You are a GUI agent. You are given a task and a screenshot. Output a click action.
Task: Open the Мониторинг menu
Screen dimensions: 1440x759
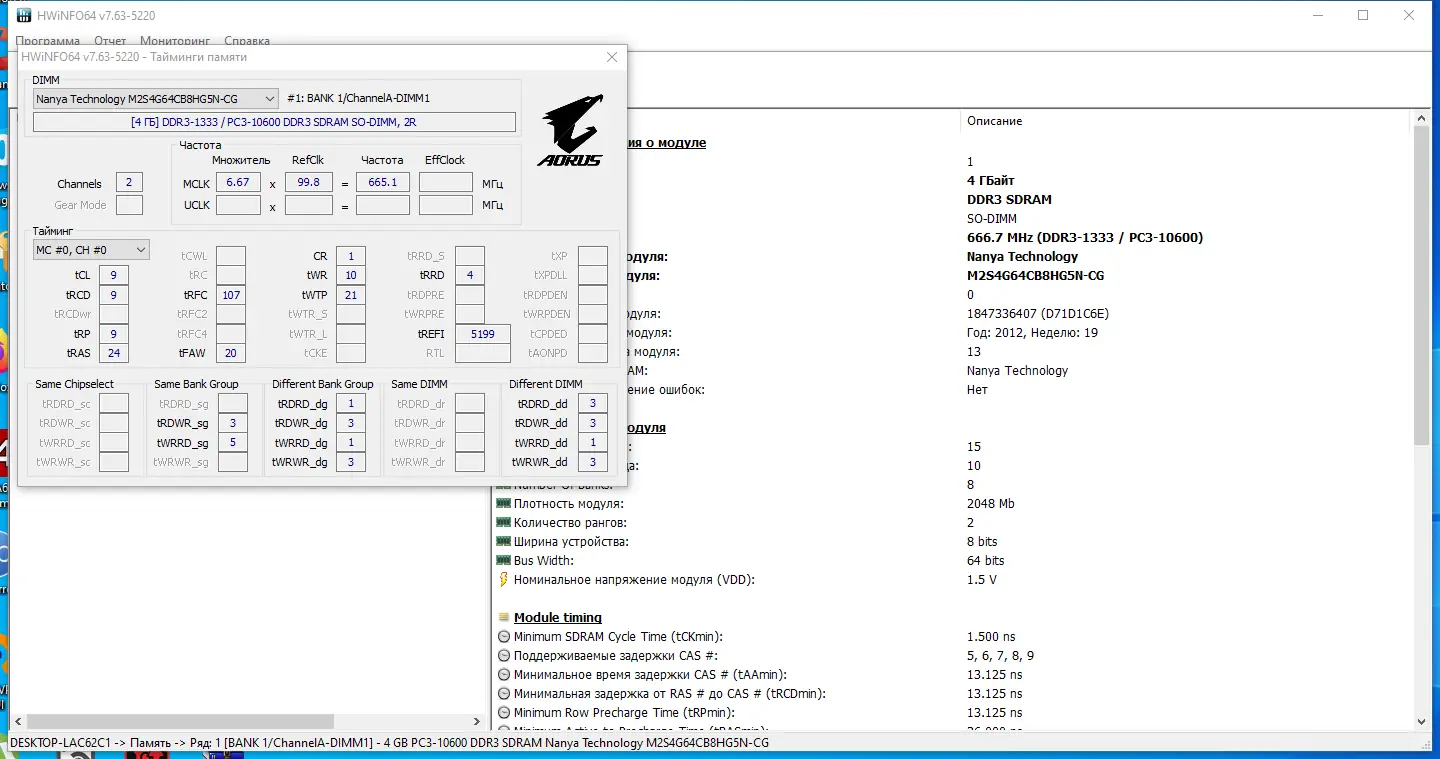[x=175, y=41]
